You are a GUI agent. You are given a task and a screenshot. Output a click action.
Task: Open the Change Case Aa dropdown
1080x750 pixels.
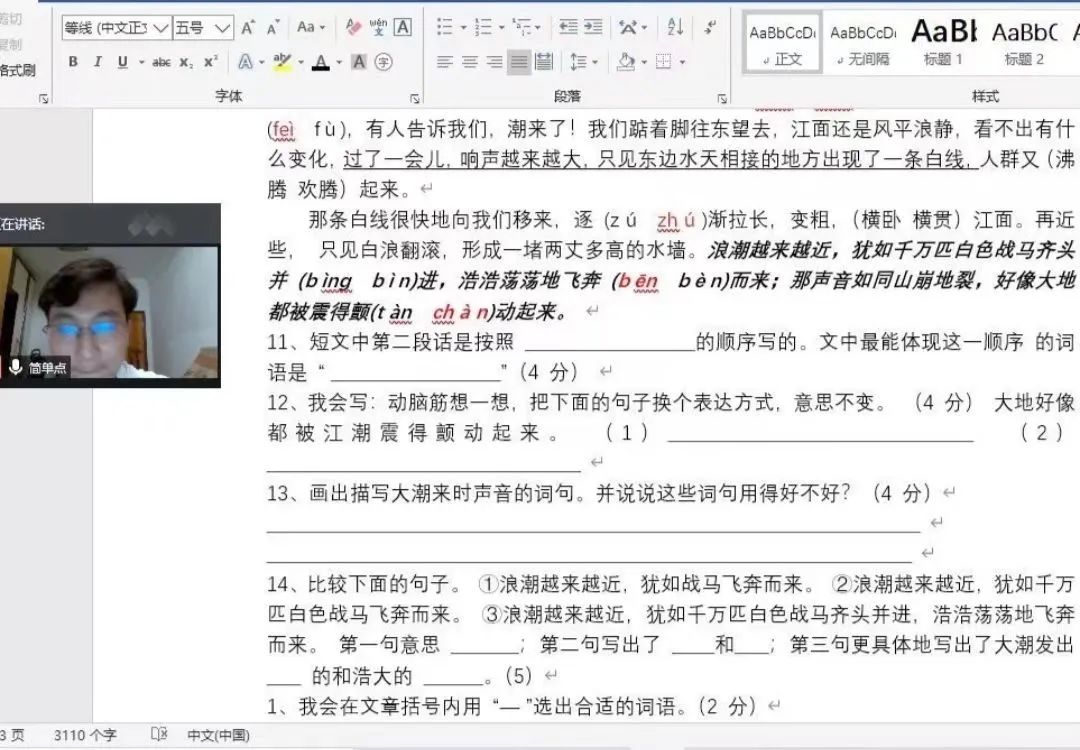pos(311,28)
